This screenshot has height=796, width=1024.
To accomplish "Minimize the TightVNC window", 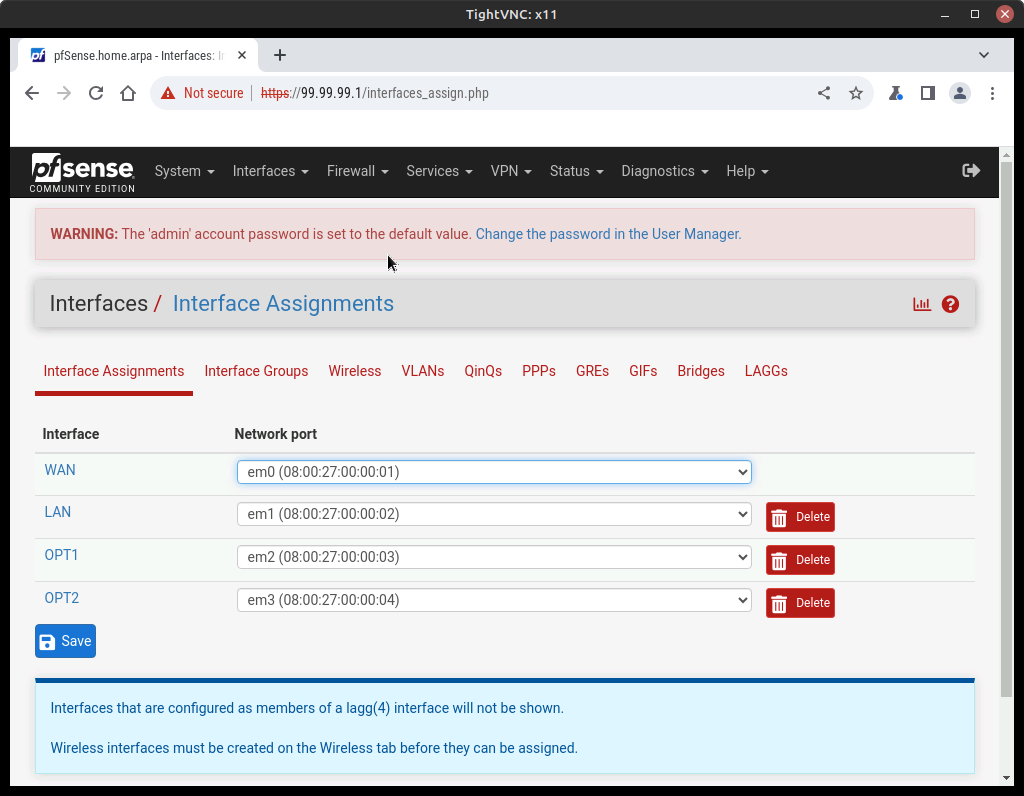I will (x=944, y=14).
